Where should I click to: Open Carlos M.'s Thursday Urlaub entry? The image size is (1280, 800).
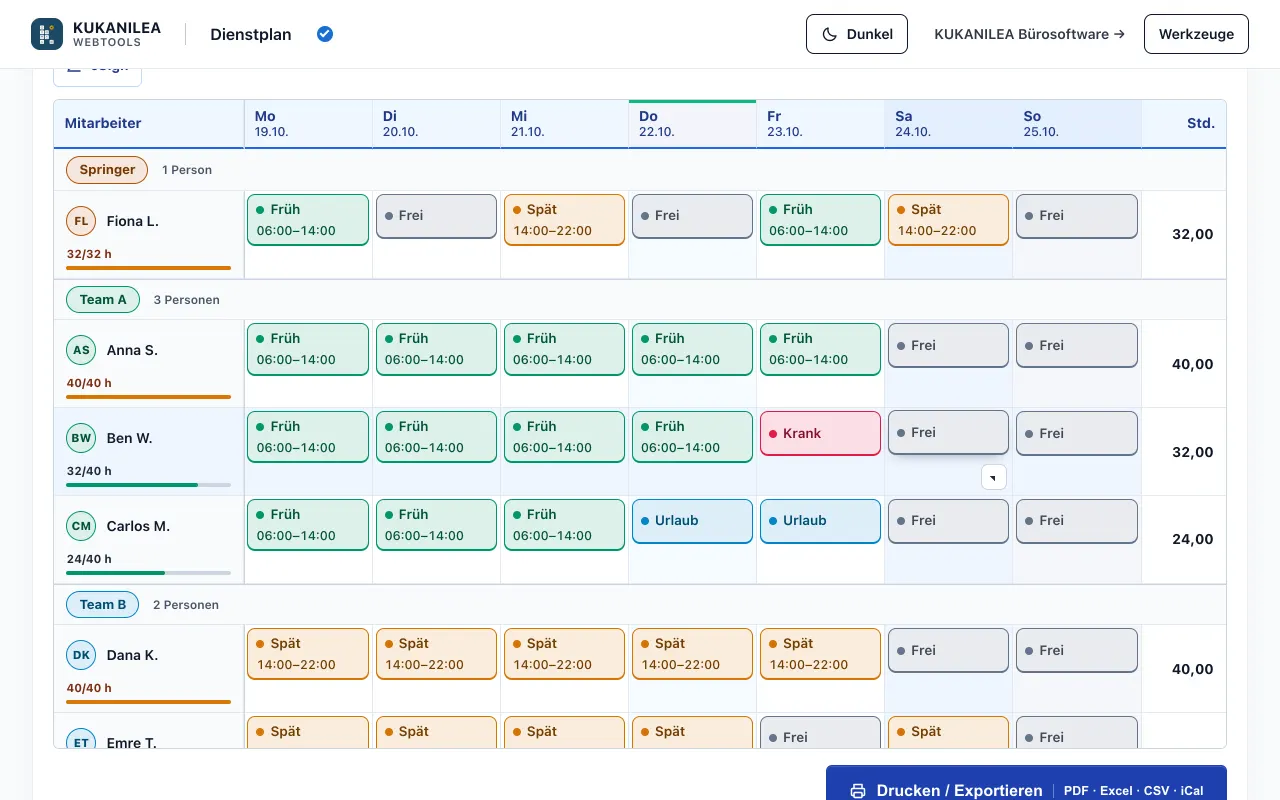pos(692,521)
